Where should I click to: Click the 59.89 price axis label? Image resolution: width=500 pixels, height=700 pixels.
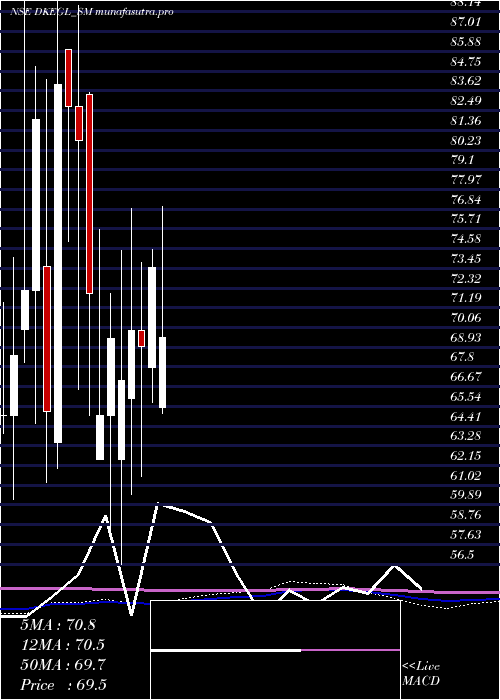point(466,495)
